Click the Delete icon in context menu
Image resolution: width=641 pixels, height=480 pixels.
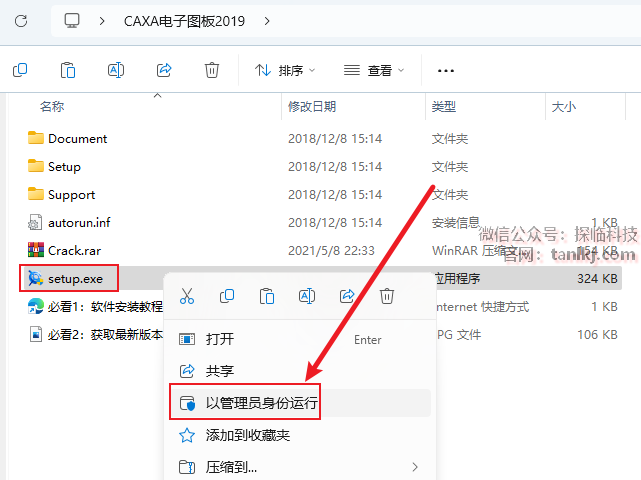coord(387,296)
